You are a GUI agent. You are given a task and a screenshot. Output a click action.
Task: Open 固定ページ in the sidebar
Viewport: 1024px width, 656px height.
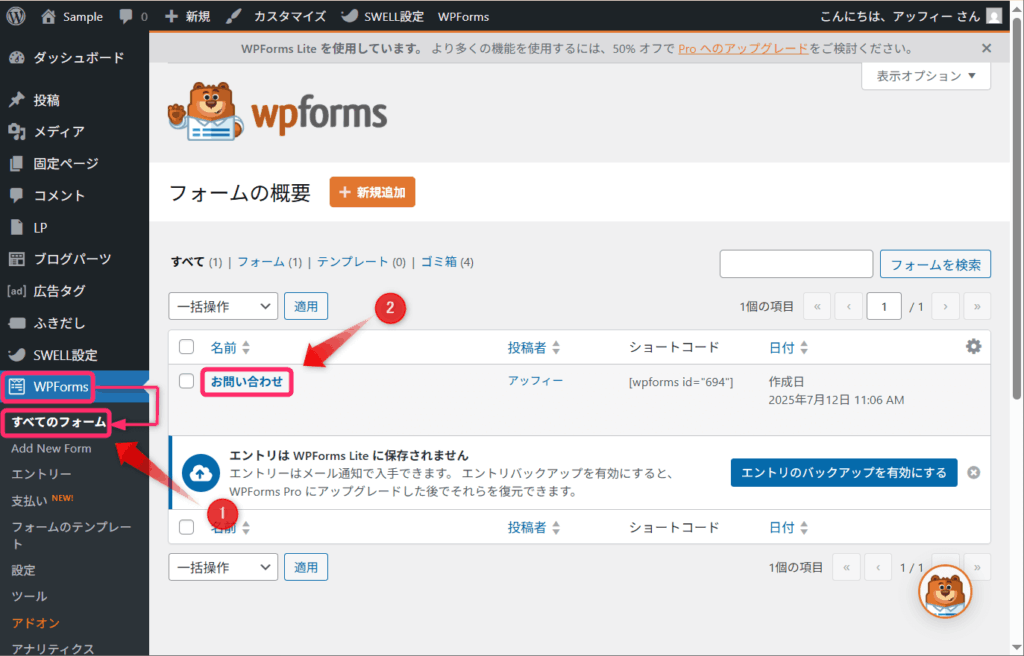click(74, 163)
